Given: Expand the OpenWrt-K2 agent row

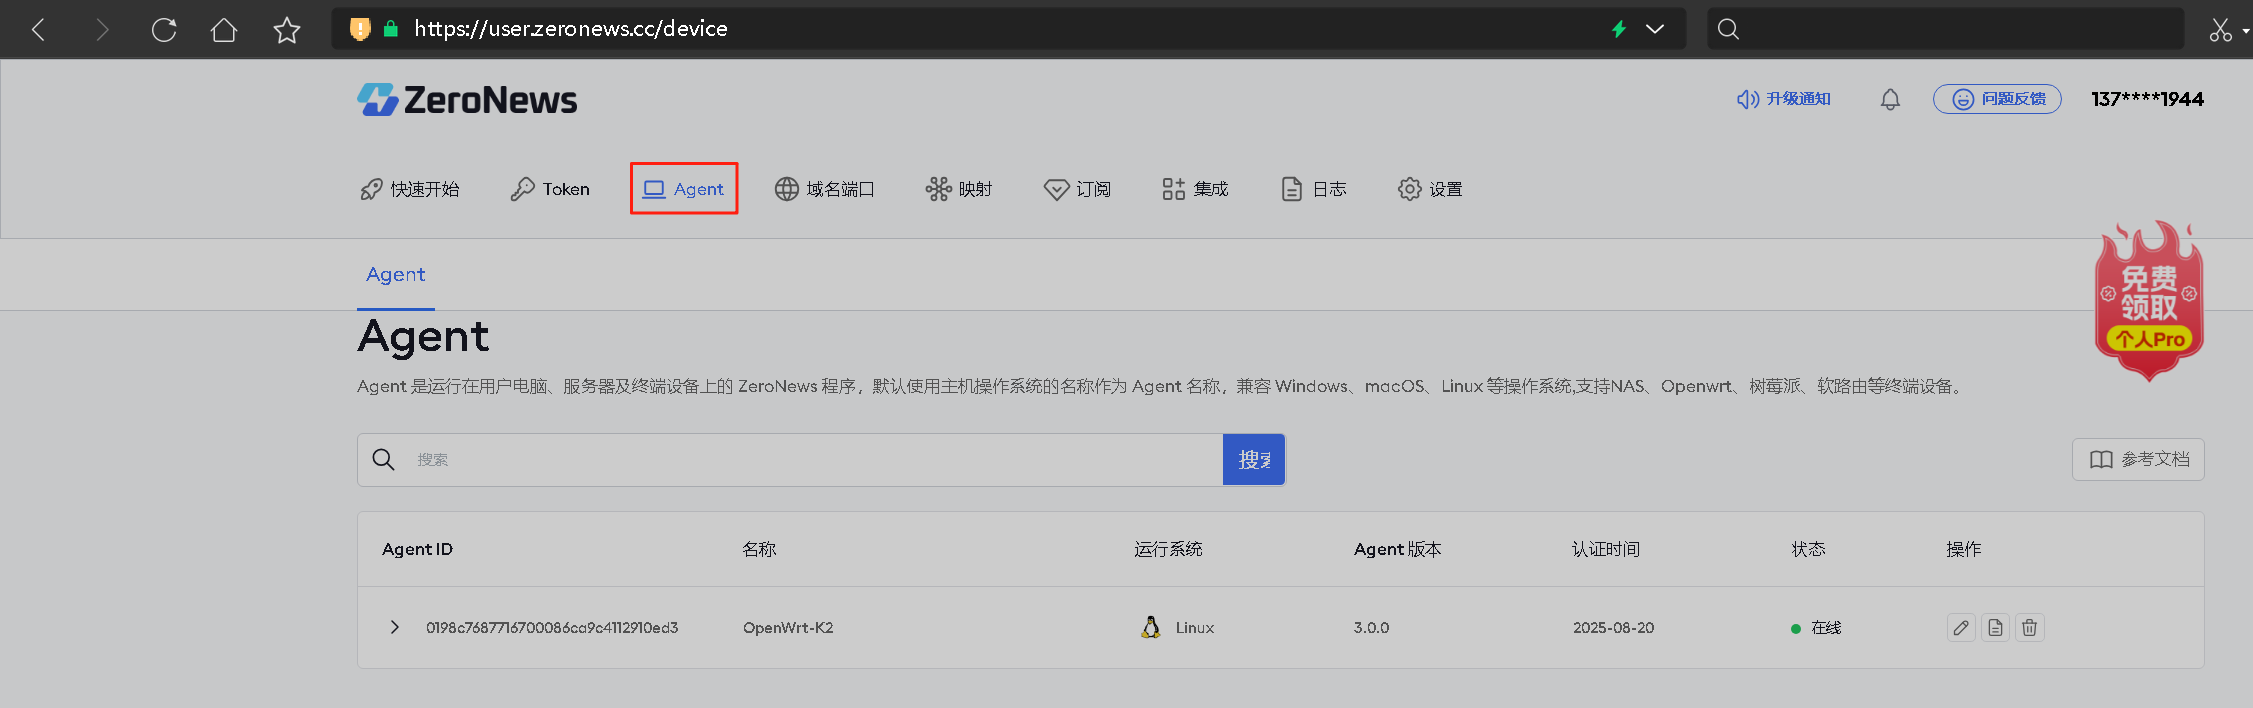Looking at the screenshot, I should (x=395, y=628).
